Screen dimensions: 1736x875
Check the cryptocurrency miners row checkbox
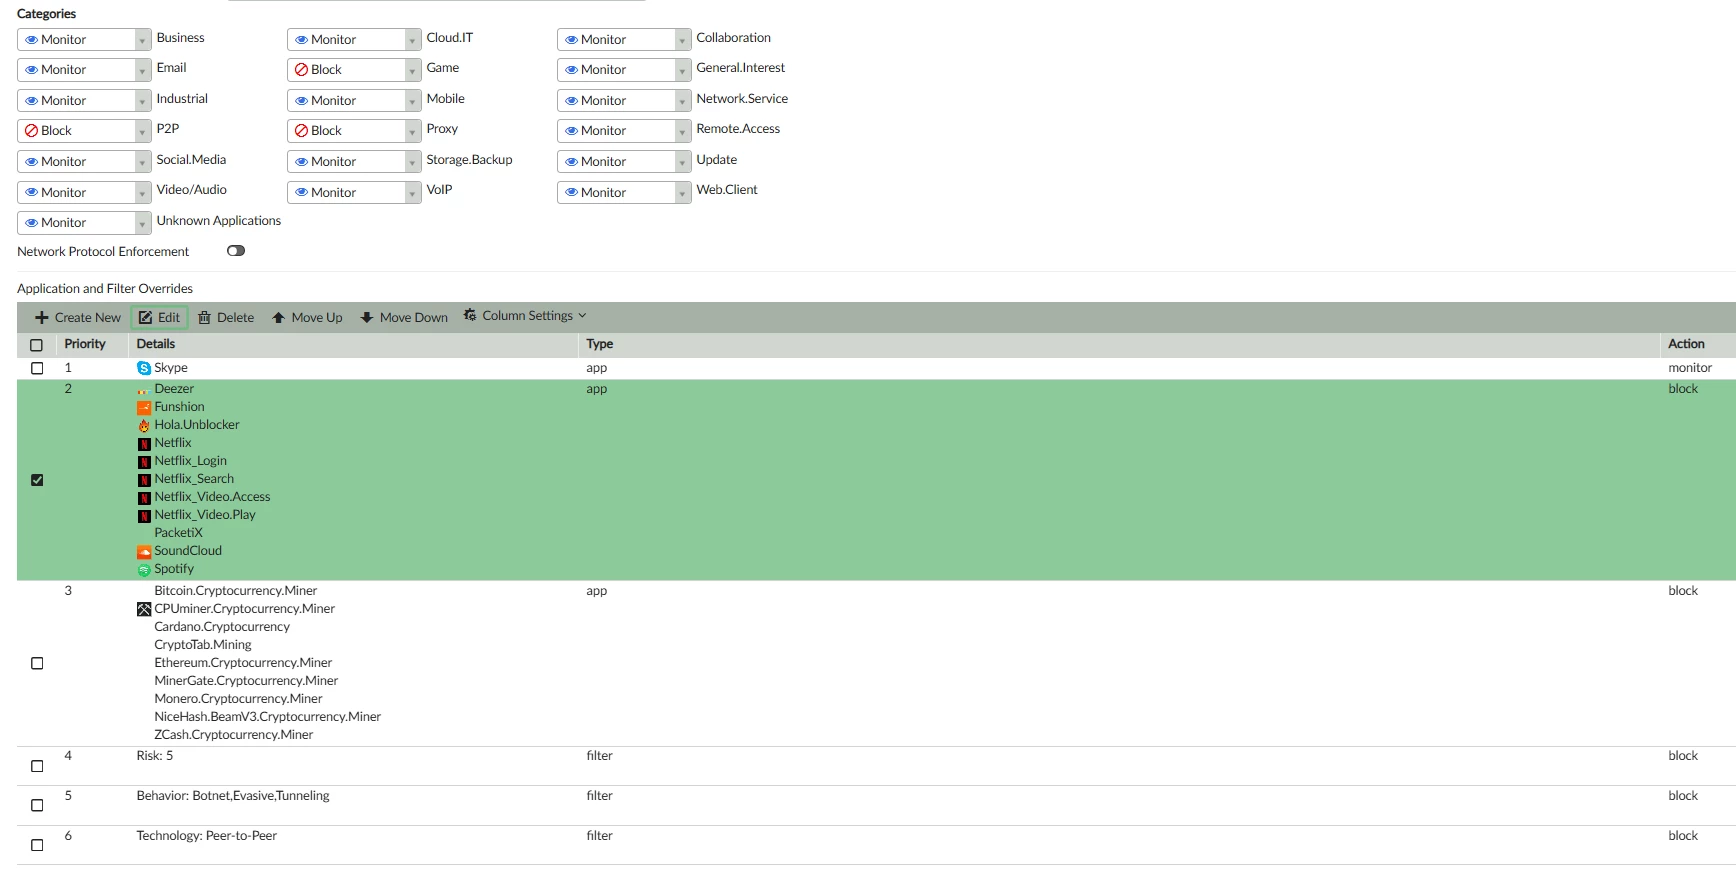[37, 663]
